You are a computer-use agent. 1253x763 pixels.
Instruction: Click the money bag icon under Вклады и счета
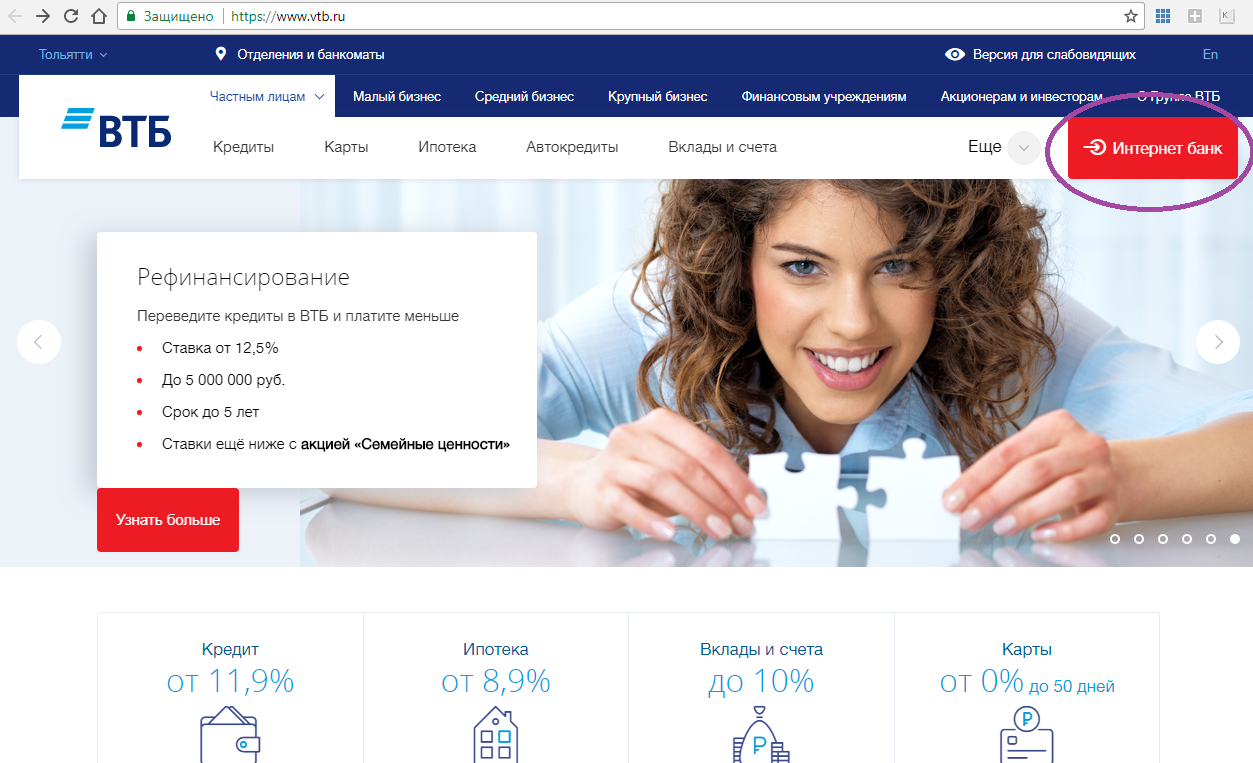[762, 733]
